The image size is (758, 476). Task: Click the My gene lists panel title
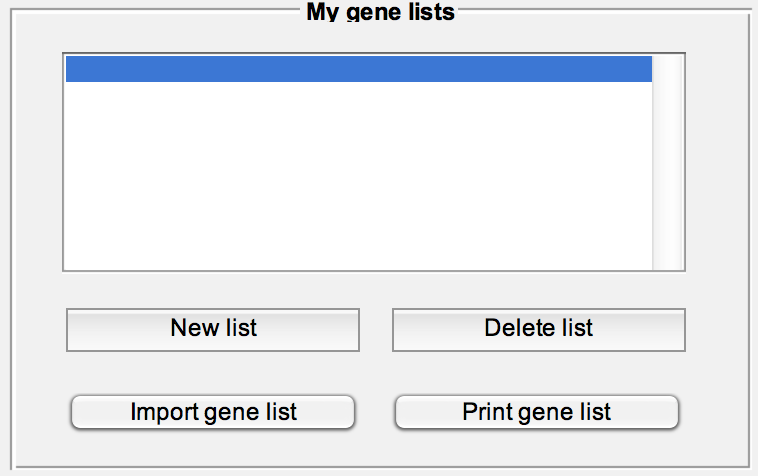point(380,13)
